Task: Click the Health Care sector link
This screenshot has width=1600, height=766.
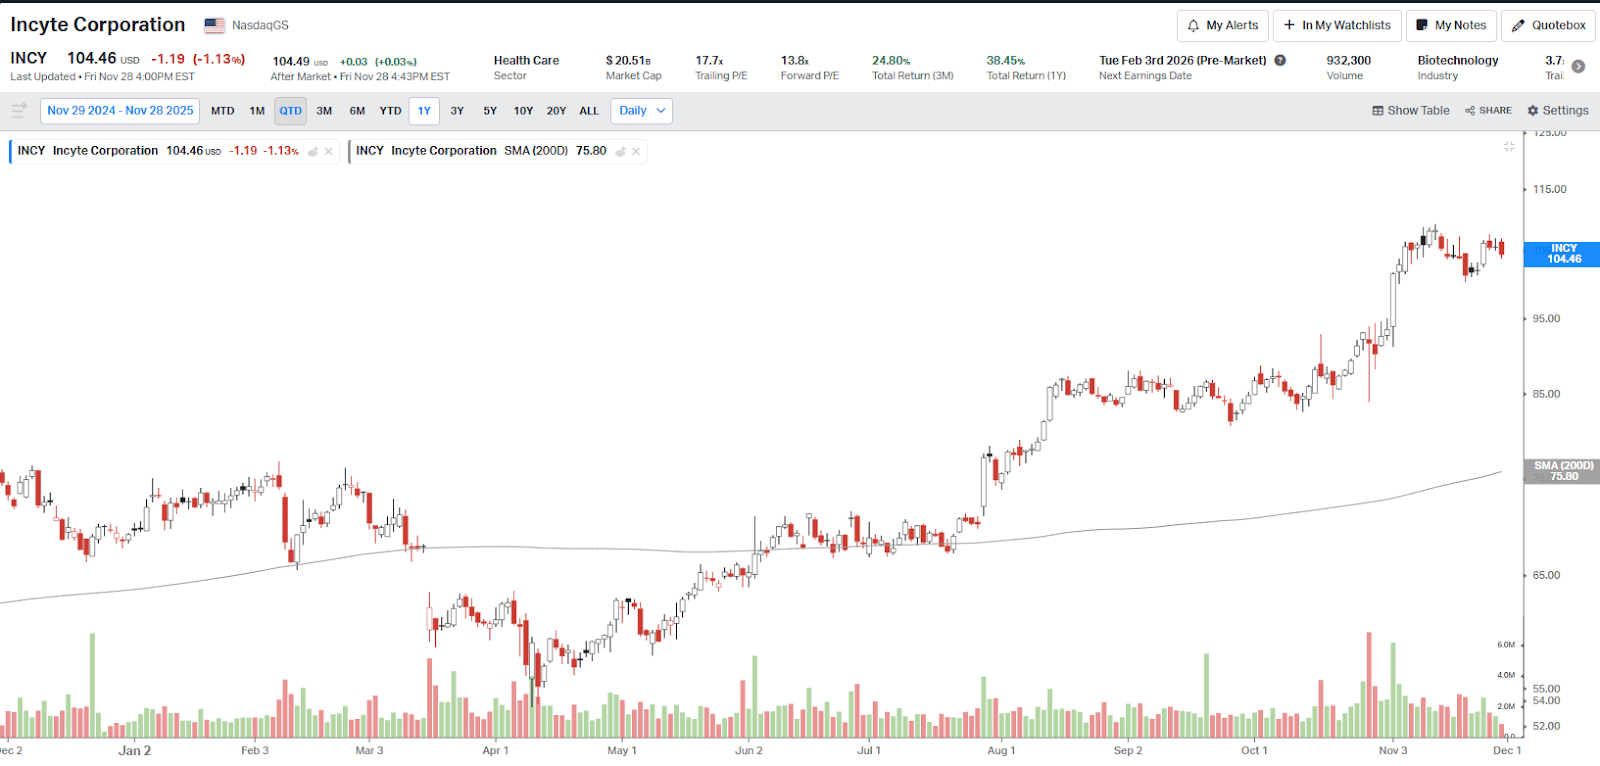Action: point(526,61)
